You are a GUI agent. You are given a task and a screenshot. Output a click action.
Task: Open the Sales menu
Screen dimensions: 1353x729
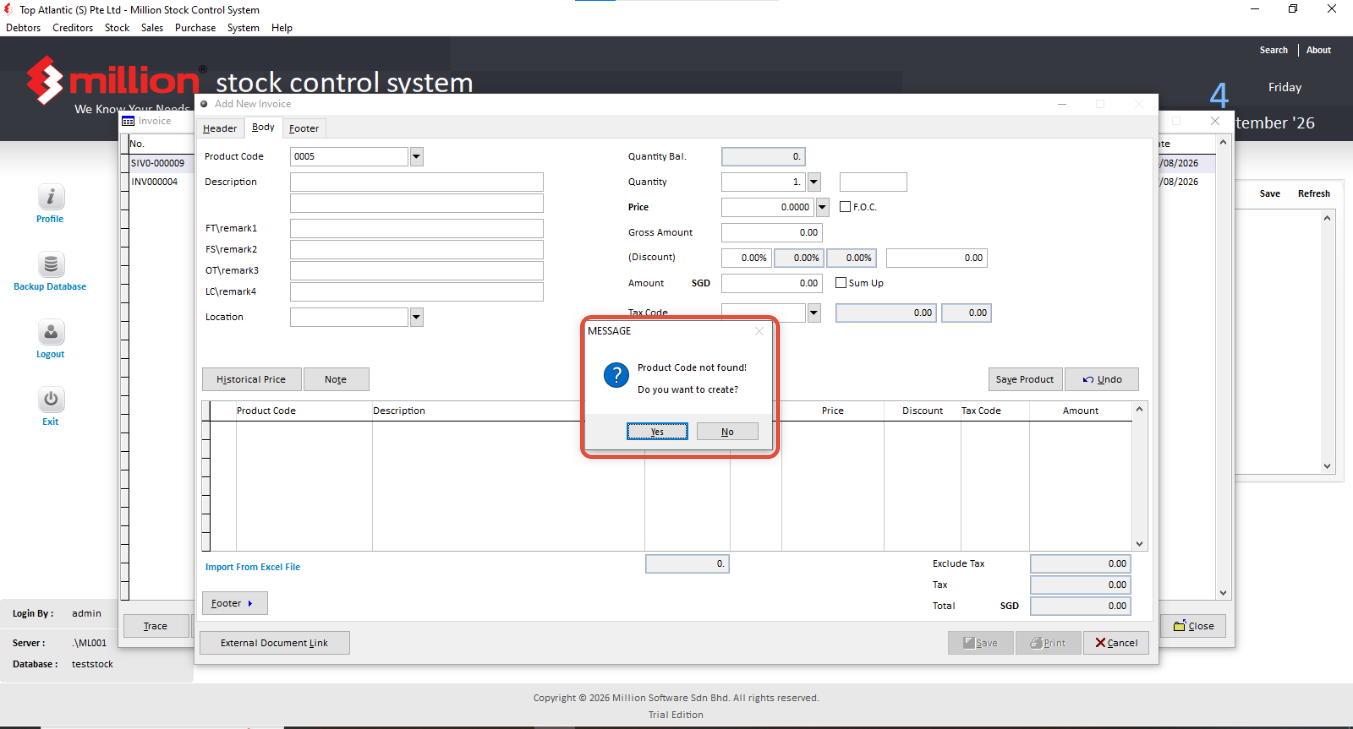click(152, 28)
